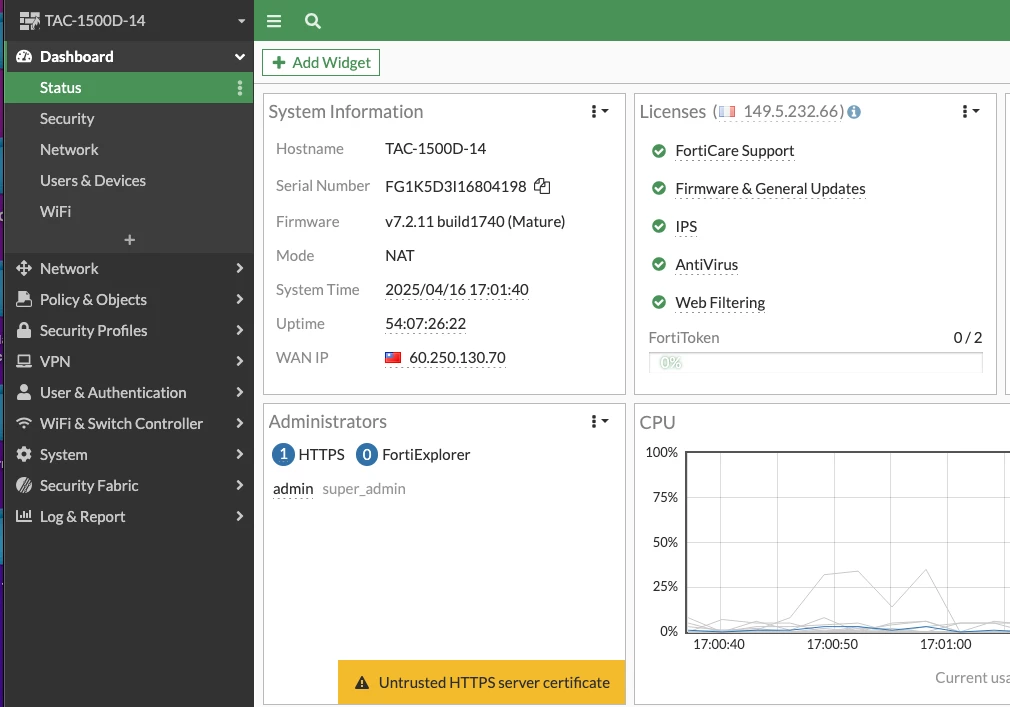Expand the Network menu
The height and width of the screenshot is (707, 1010).
click(x=129, y=269)
